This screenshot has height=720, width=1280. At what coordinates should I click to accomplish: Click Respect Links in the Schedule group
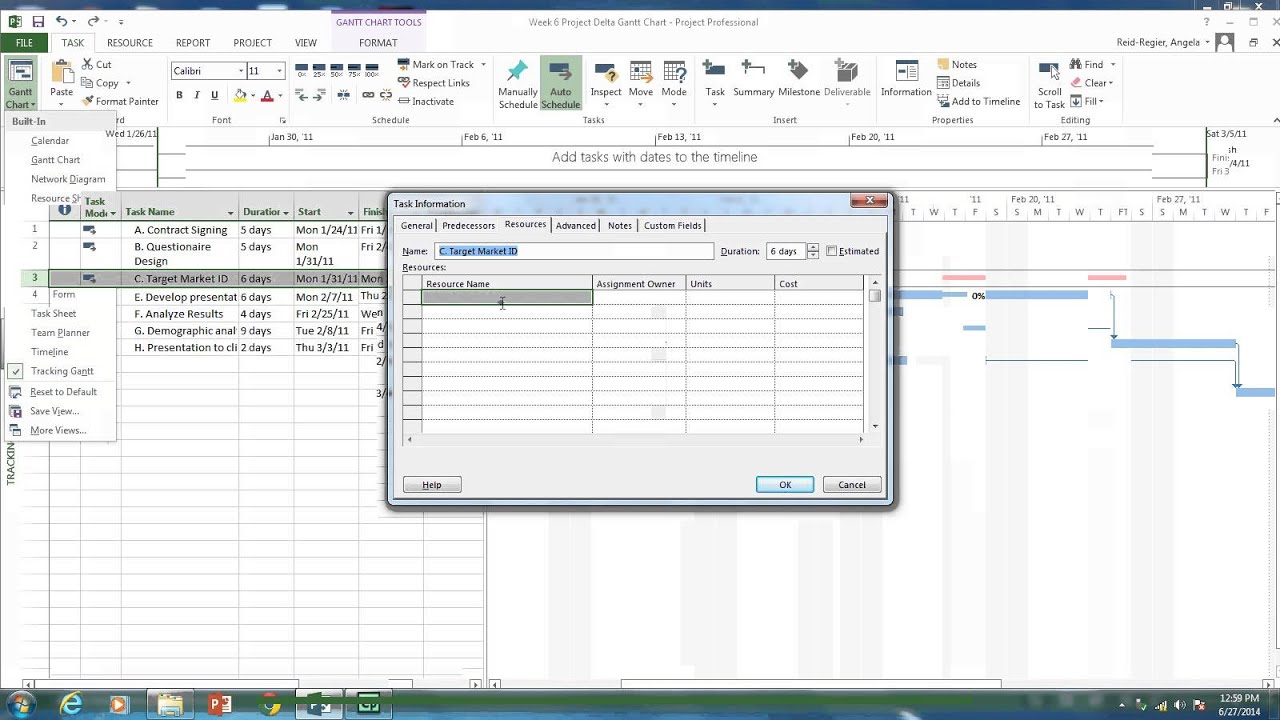(x=433, y=83)
